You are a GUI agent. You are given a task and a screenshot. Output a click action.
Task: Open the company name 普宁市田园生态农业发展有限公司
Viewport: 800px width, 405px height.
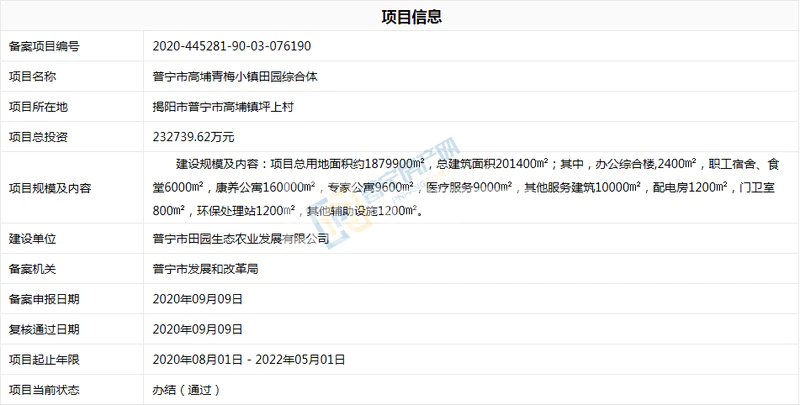[241, 239]
